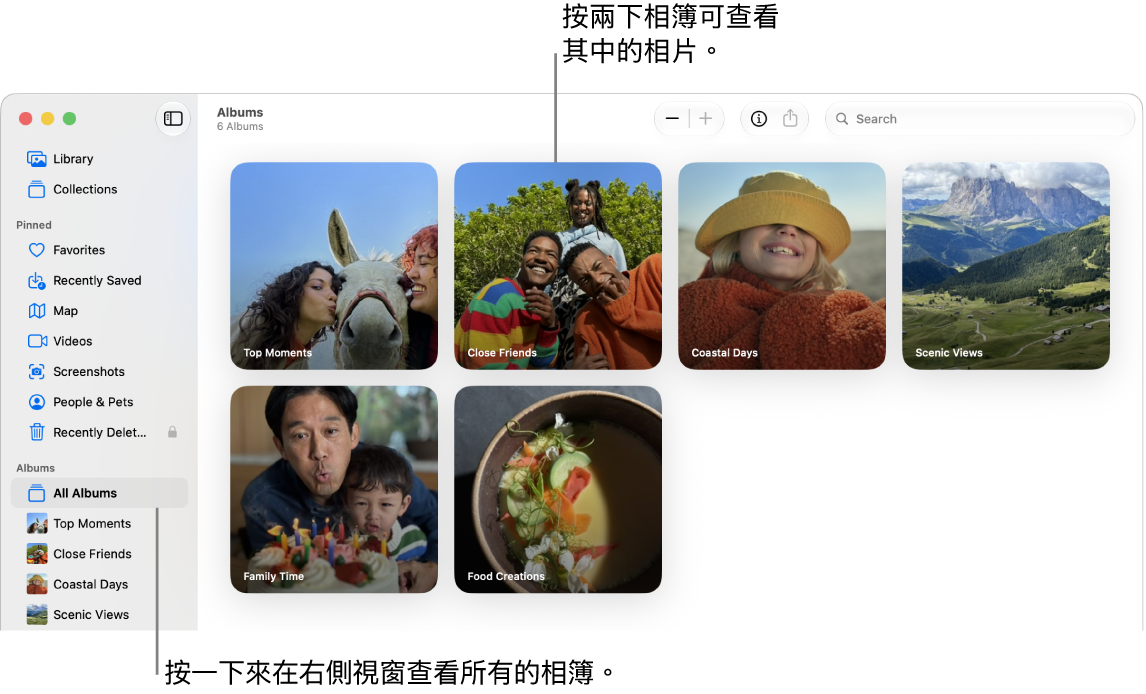Open the Videos camera icon
Screen dimensions: 1146x694
(37, 341)
